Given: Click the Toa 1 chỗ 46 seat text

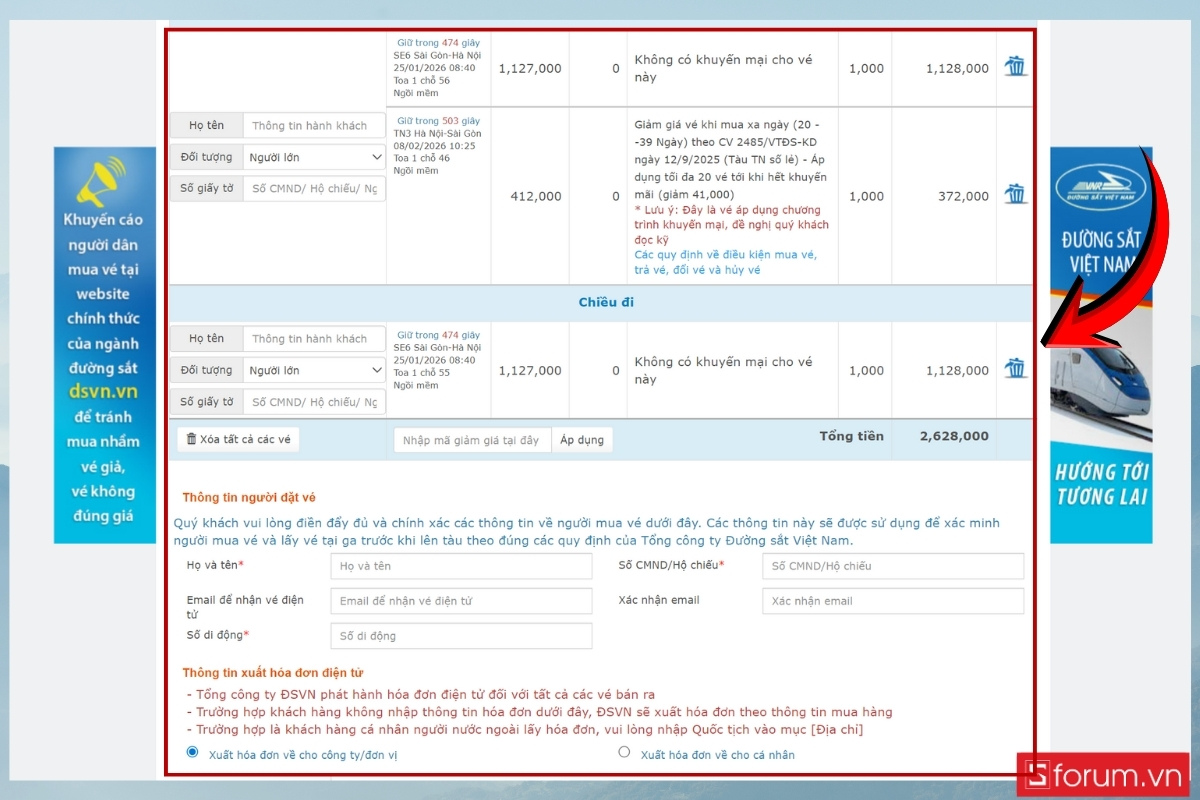Looking at the screenshot, I should point(422,158).
